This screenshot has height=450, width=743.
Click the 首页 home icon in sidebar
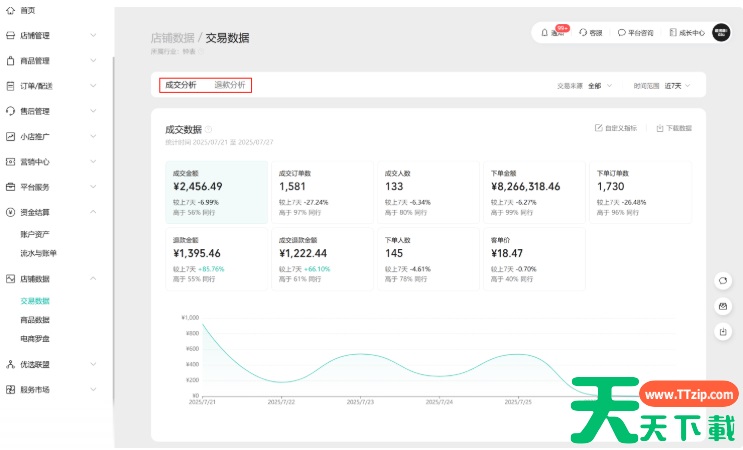coord(10,10)
